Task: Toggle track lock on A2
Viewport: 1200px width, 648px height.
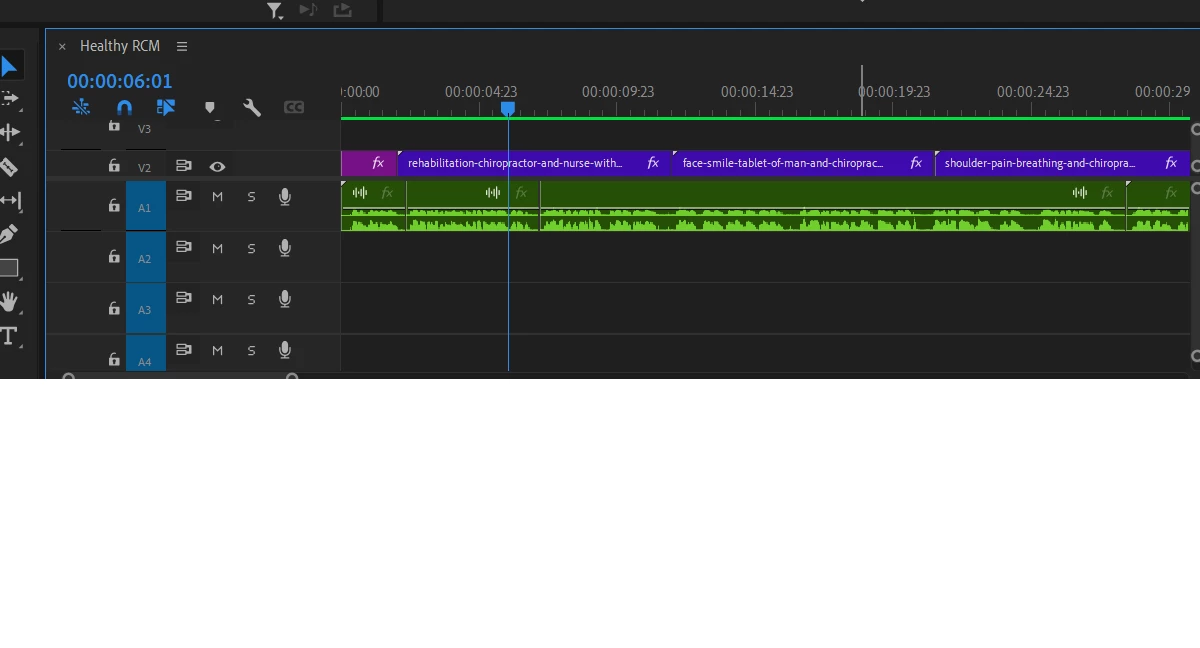Action: point(114,256)
